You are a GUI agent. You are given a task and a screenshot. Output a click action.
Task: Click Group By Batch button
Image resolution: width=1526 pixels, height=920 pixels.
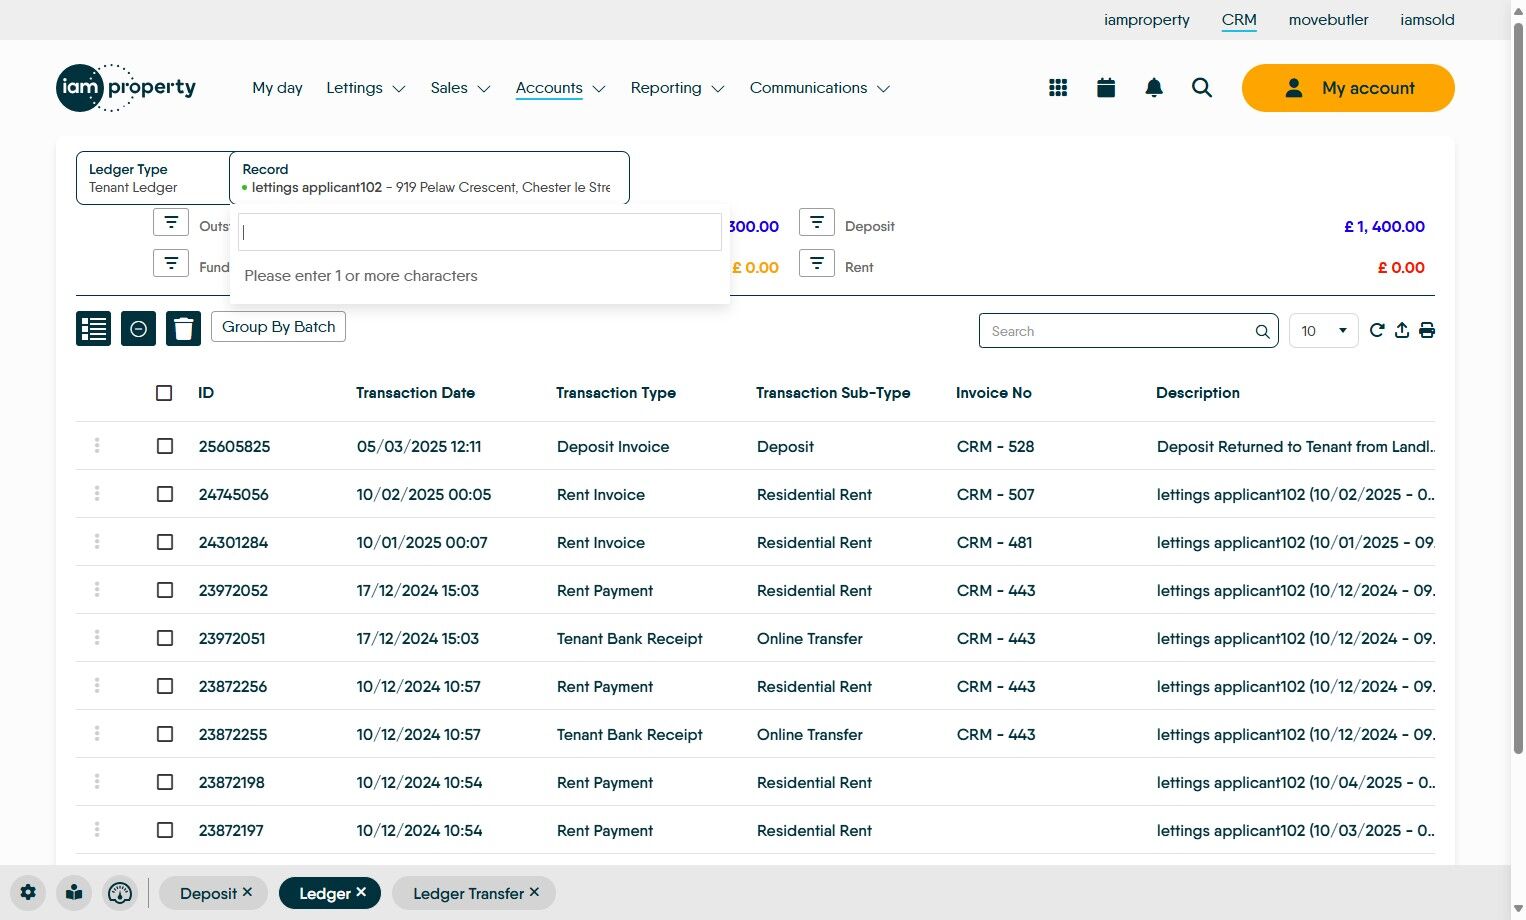tap(278, 327)
